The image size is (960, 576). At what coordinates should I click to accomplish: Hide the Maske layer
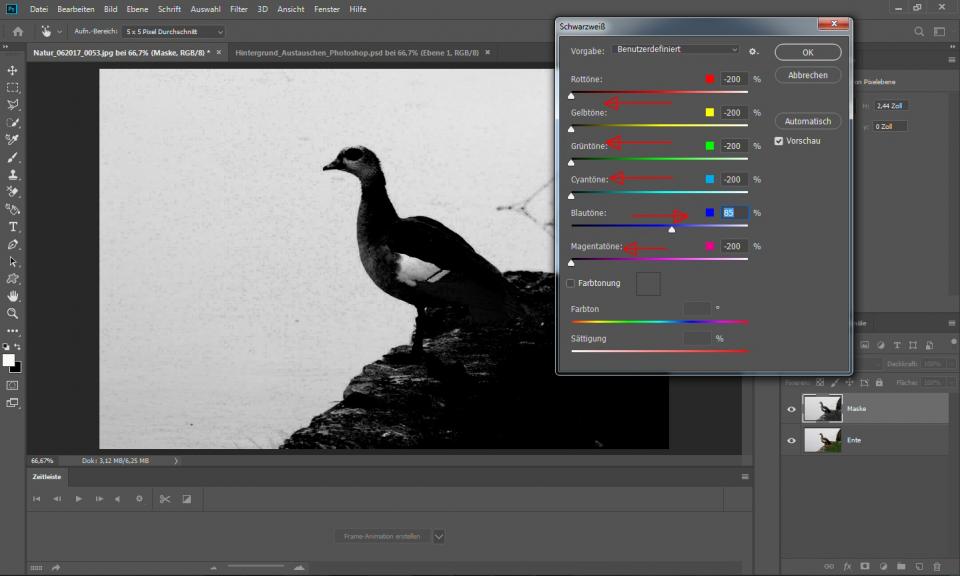pos(791,408)
